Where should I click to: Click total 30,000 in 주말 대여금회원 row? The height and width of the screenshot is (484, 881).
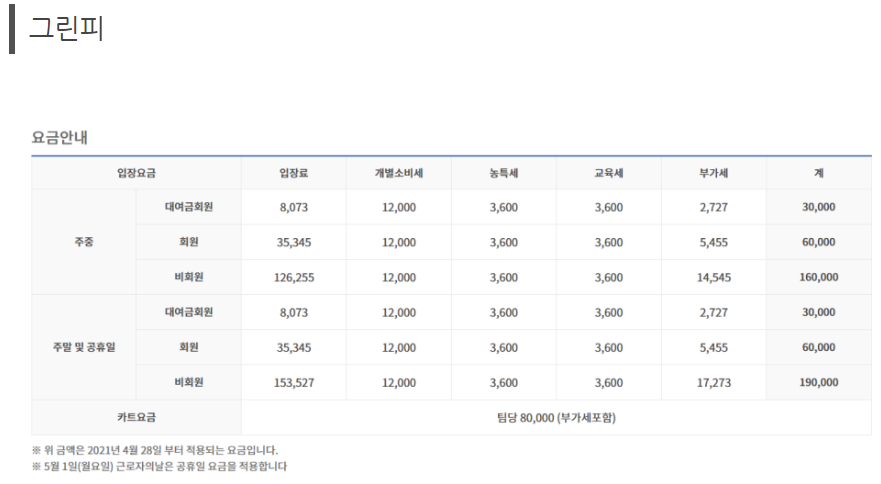[819, 312]
